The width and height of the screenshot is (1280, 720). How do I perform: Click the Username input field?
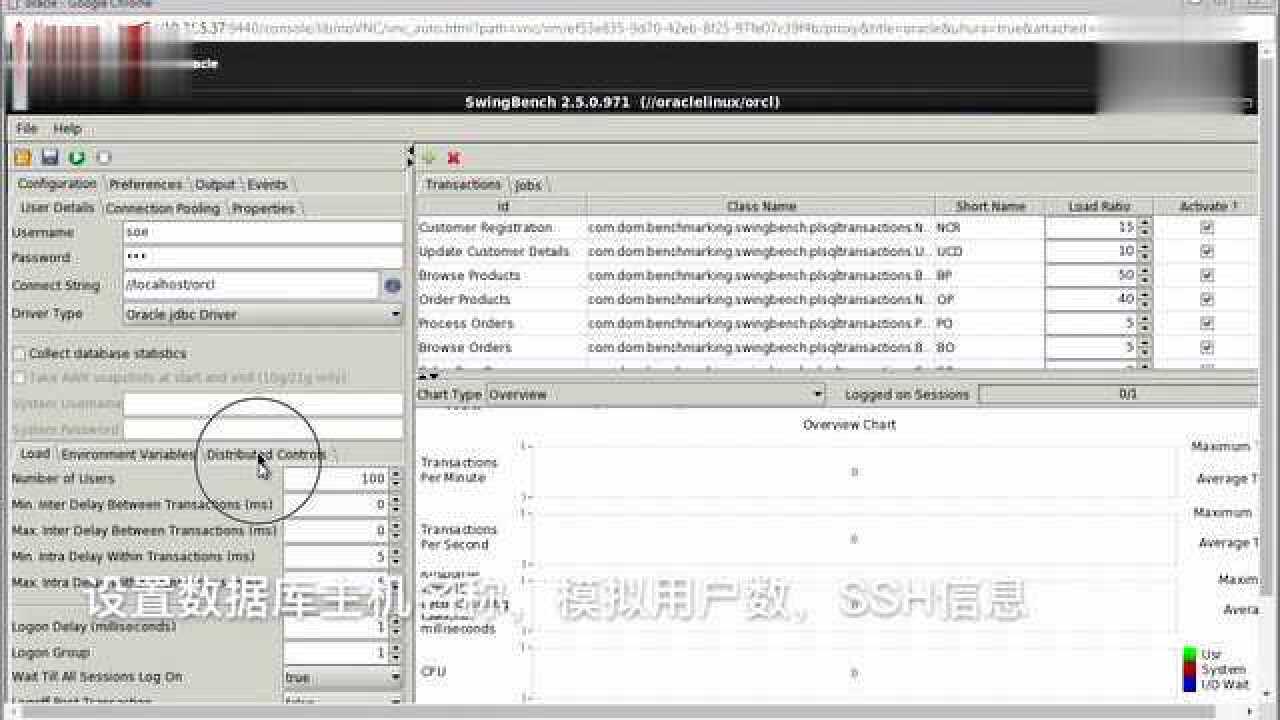pos(262,233)
